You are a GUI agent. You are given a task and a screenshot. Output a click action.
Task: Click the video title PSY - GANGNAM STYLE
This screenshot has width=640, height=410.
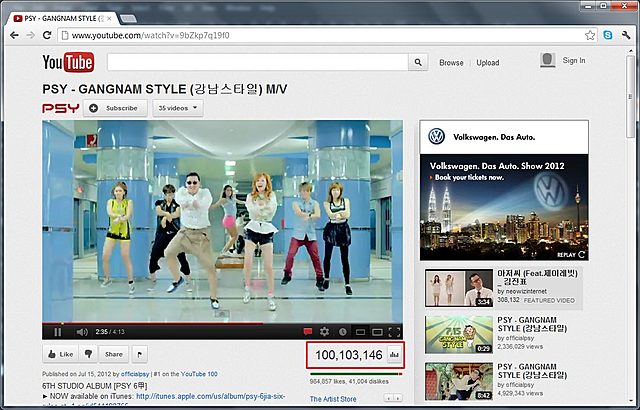[x=165, y=89]
